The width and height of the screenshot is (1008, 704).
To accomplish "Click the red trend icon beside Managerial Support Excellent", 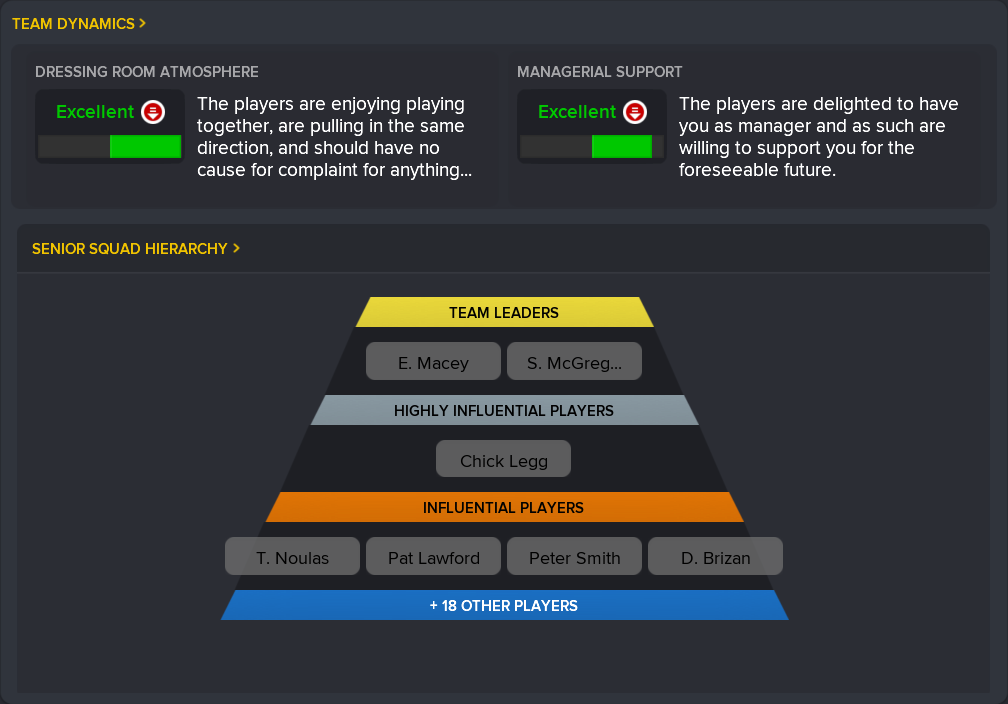I will click(635, 112).
